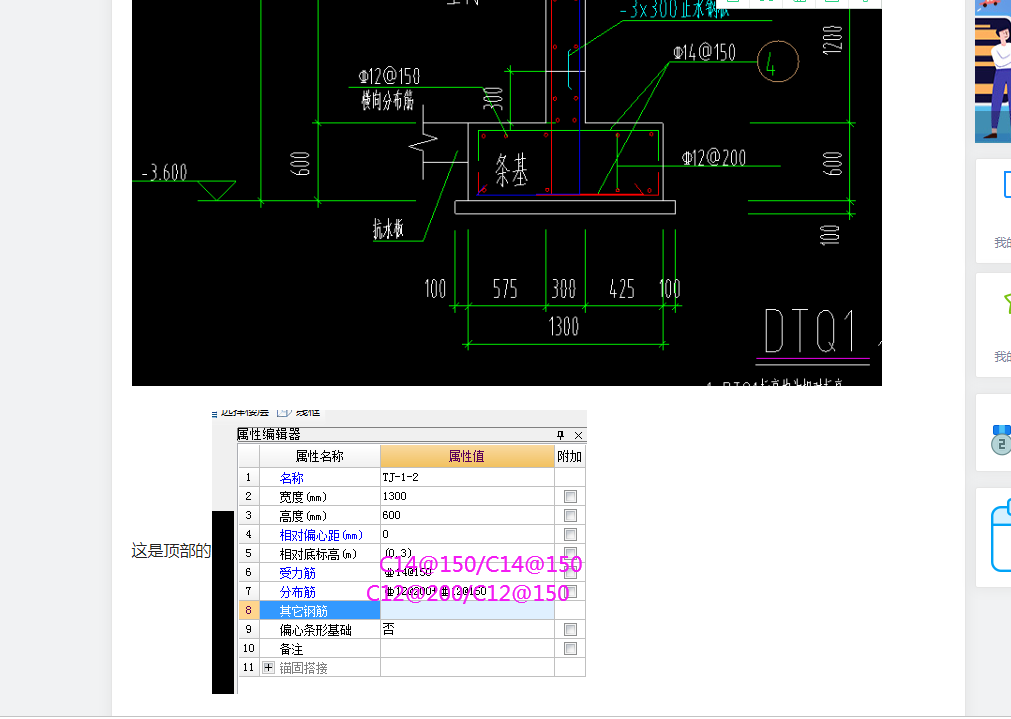Click the 相对偏心距(mm) property label
This screenshot has width=1011, height=719.
[321, 535]
